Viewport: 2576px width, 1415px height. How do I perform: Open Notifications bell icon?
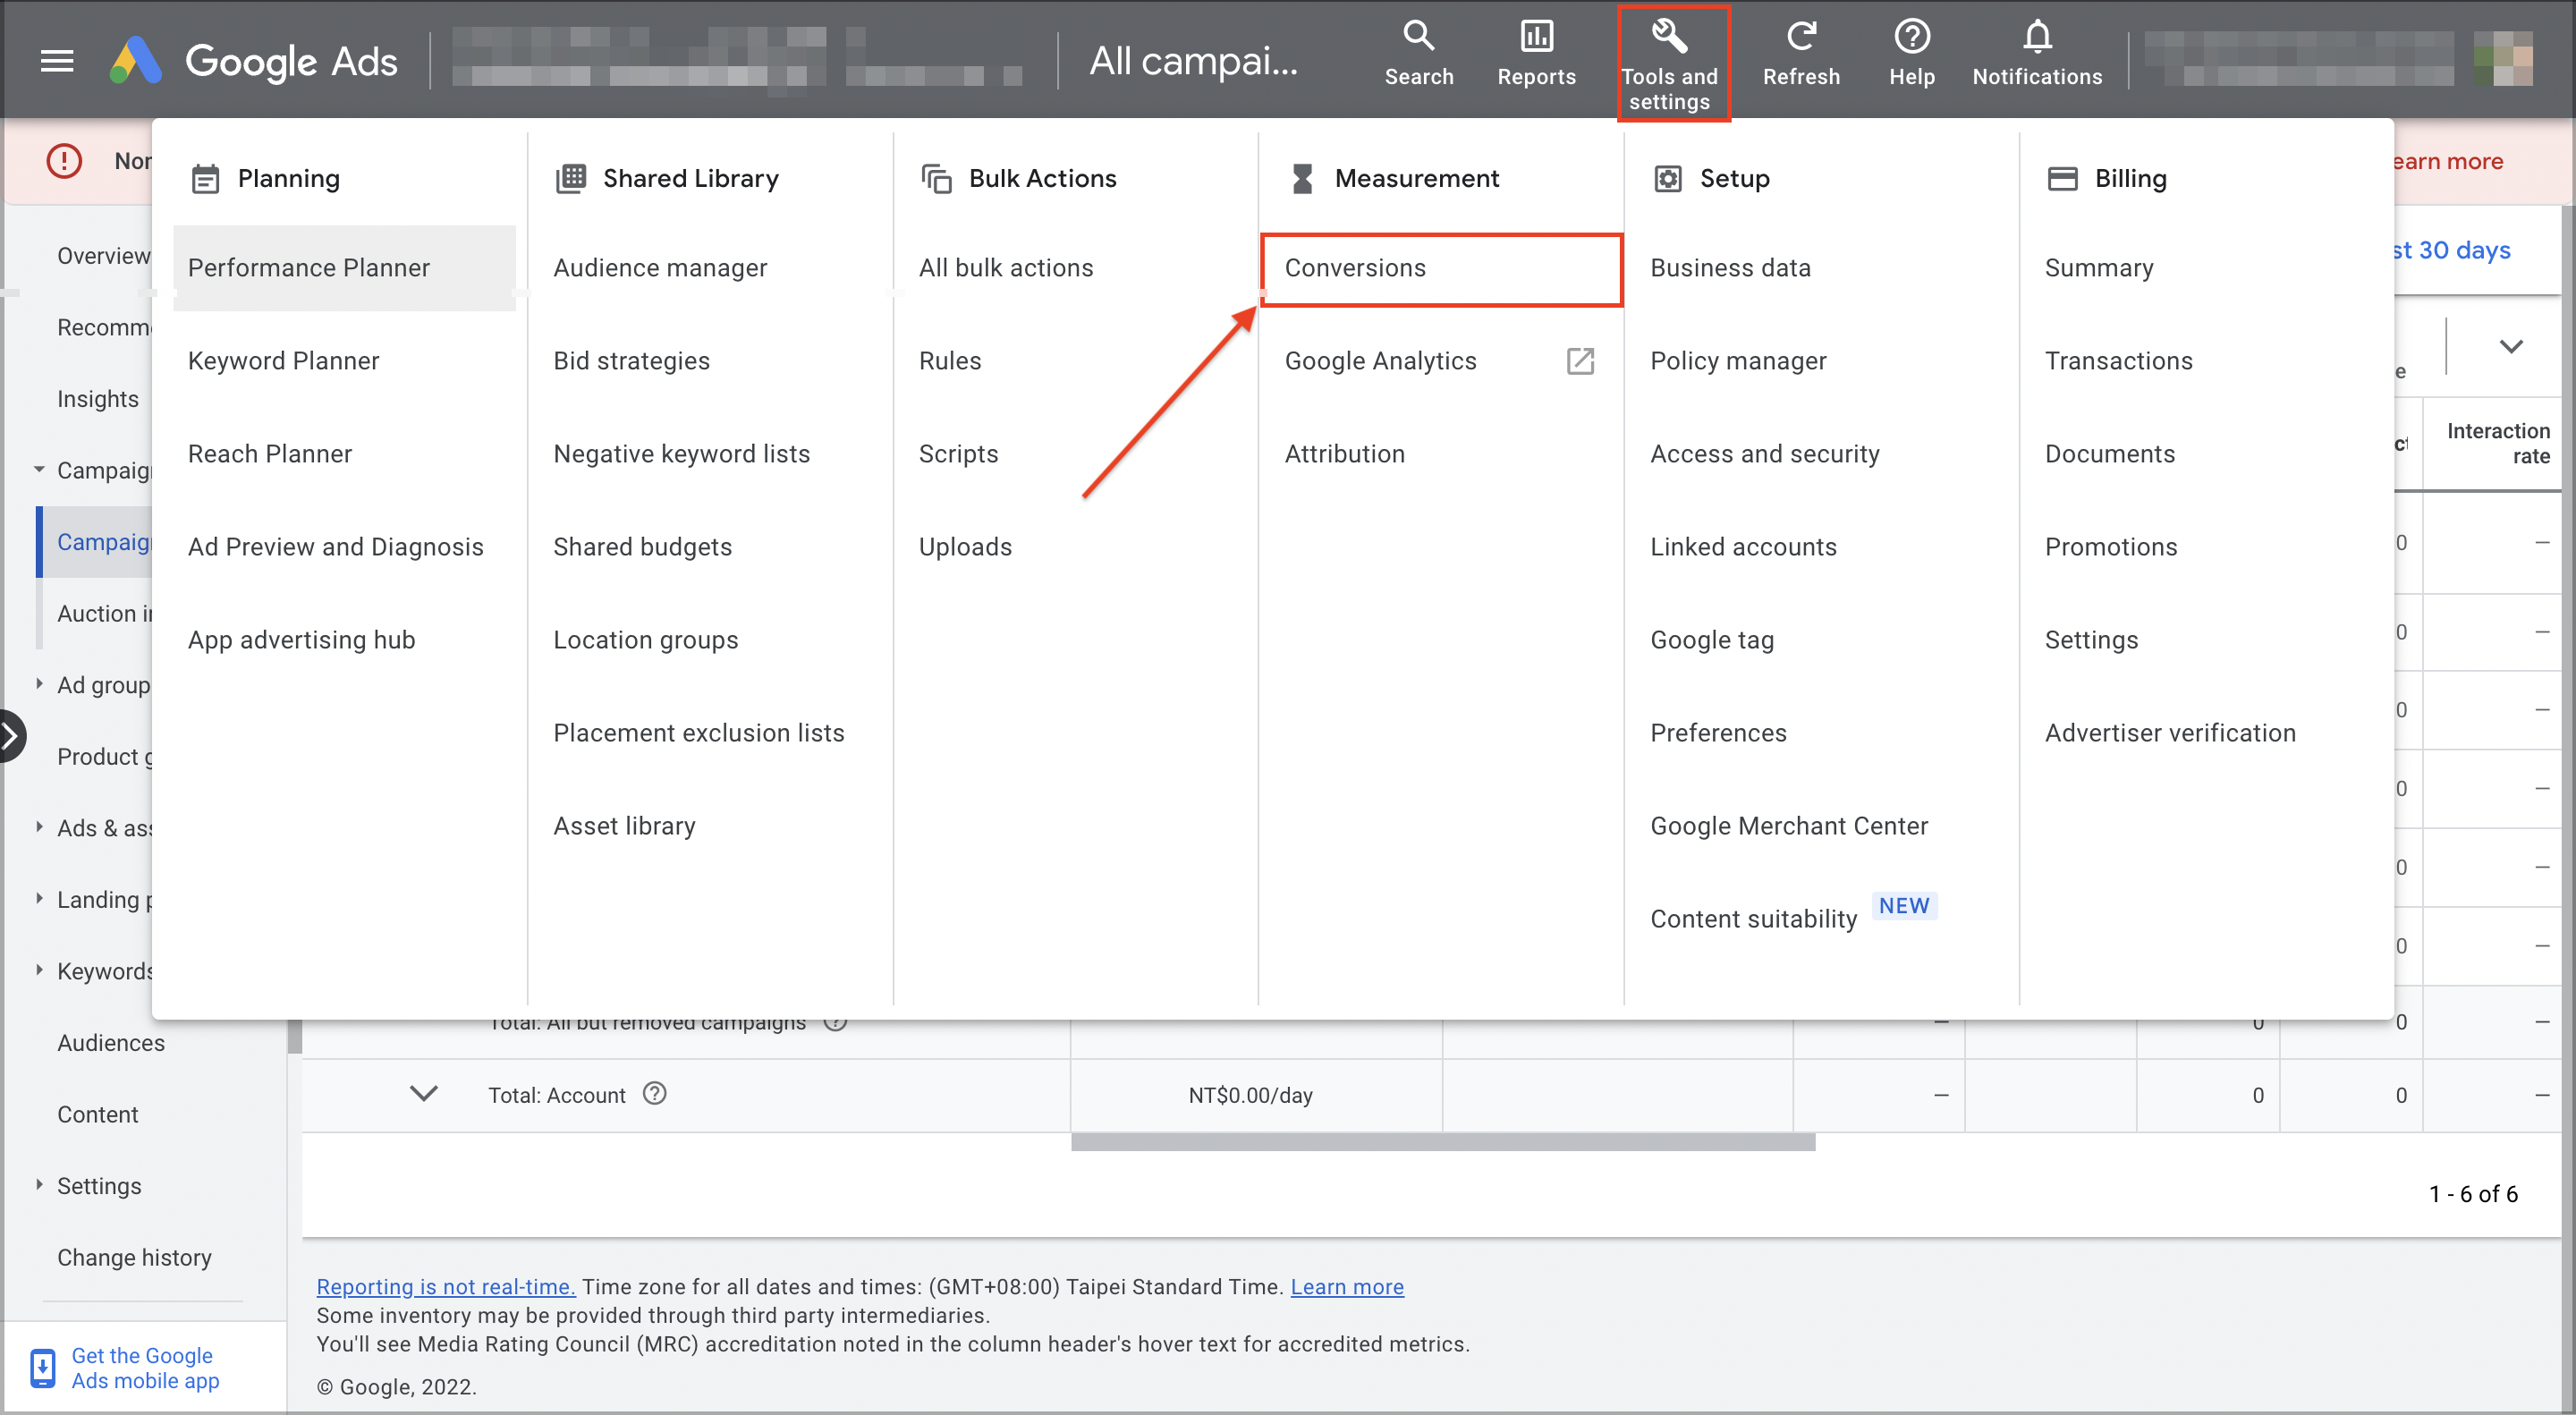2037,38
